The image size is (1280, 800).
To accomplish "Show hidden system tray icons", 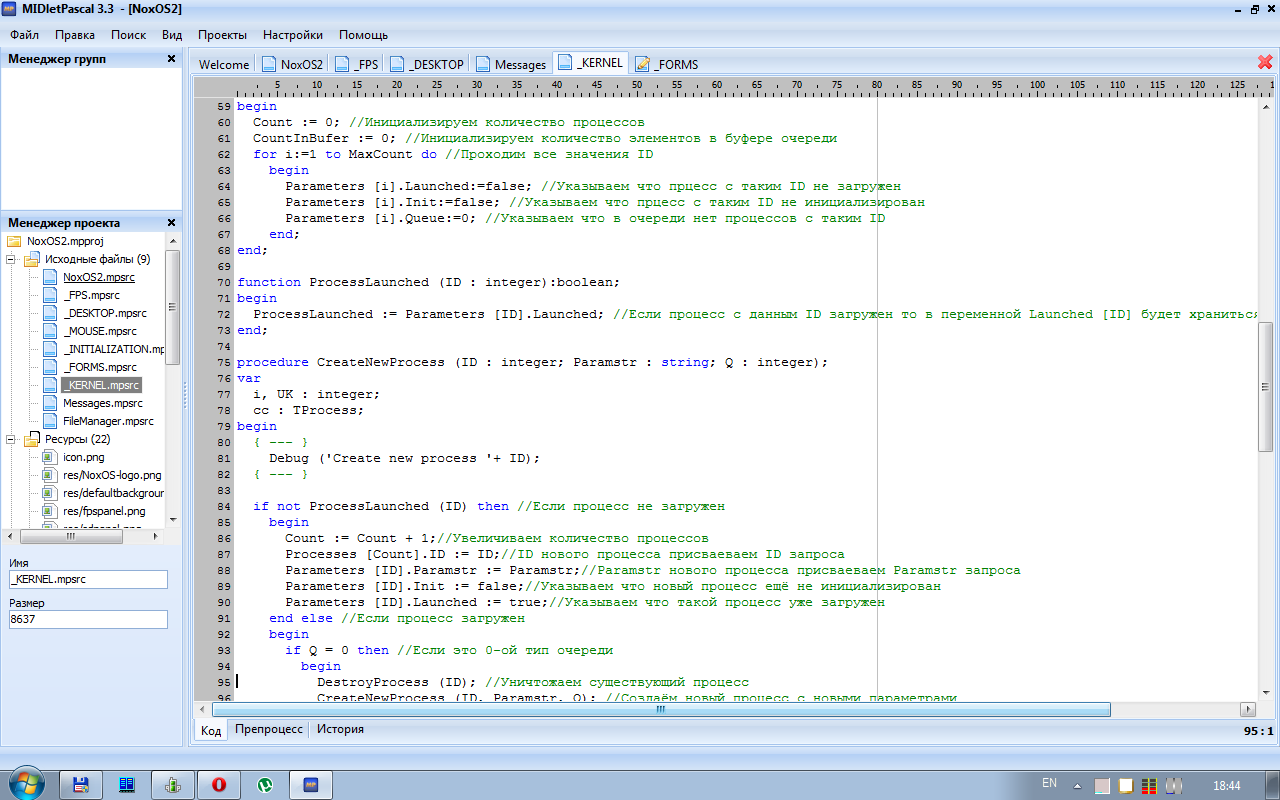I will coord(1076,784).
